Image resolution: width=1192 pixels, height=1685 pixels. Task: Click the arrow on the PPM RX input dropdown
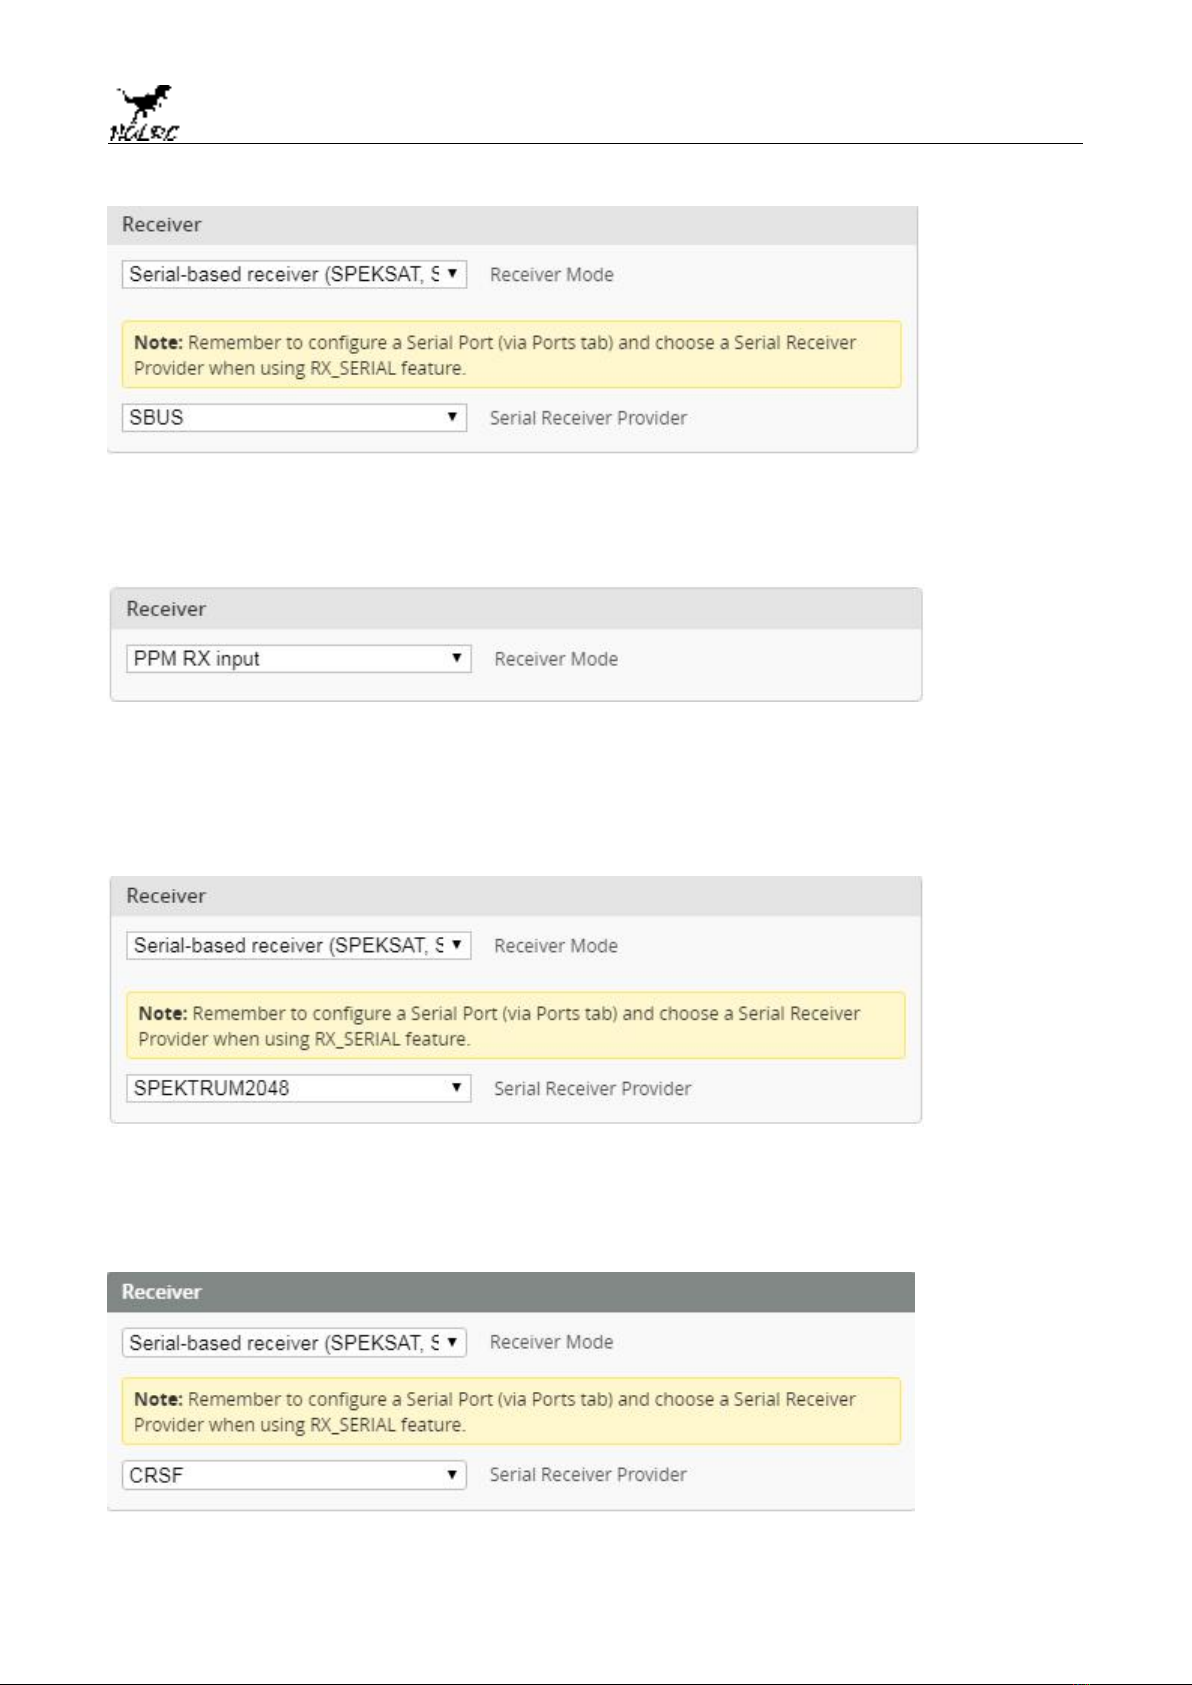click(456, 657)
